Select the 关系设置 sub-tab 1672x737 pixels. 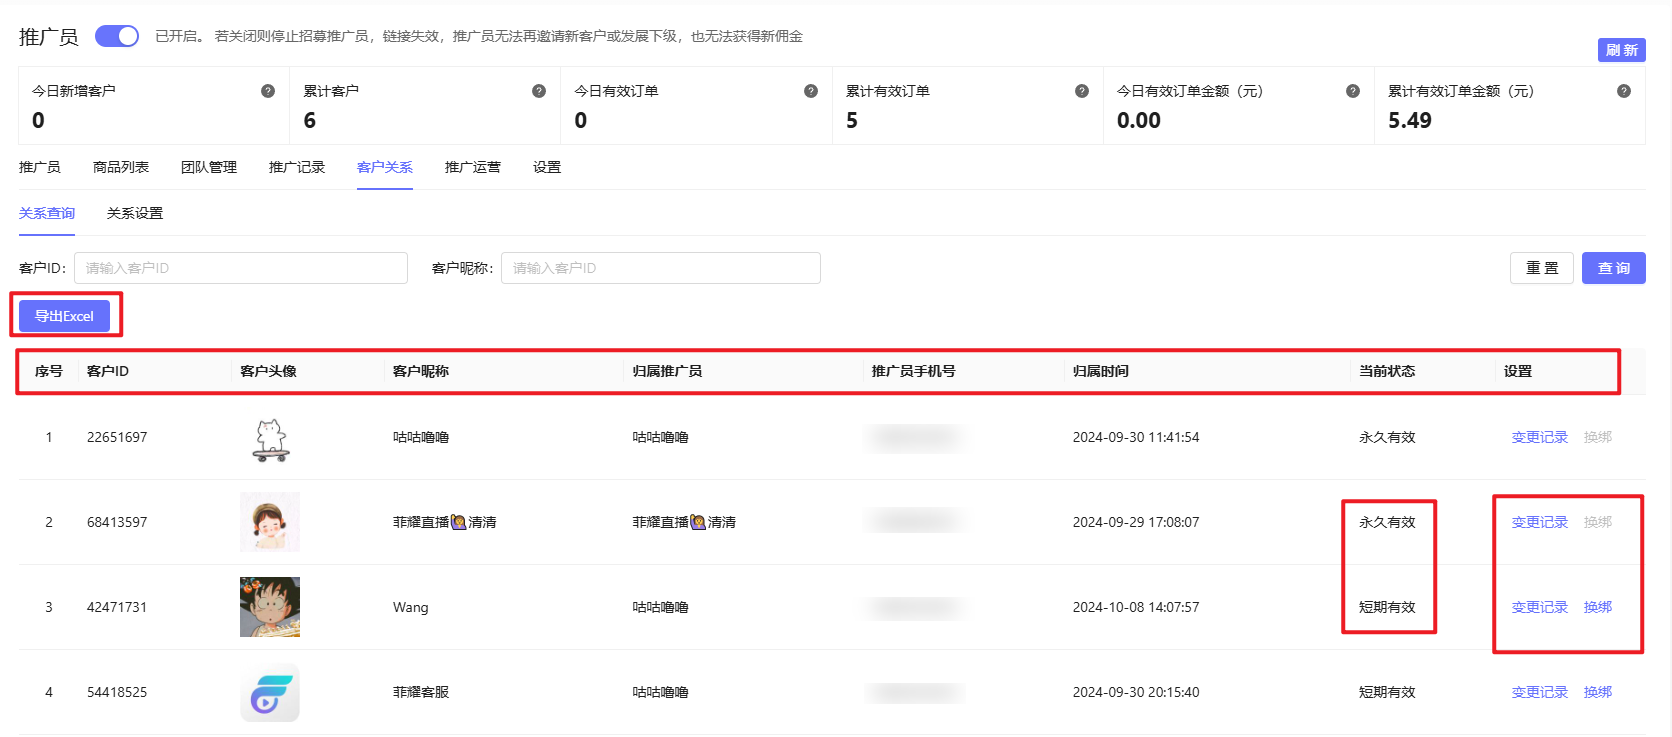coord(135,213)
